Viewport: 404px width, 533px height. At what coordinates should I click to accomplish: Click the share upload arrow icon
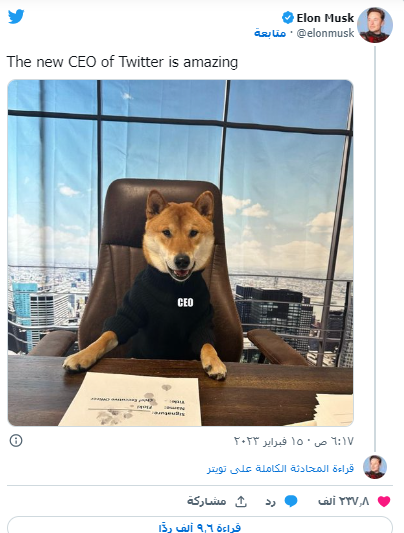pos(241,501)
